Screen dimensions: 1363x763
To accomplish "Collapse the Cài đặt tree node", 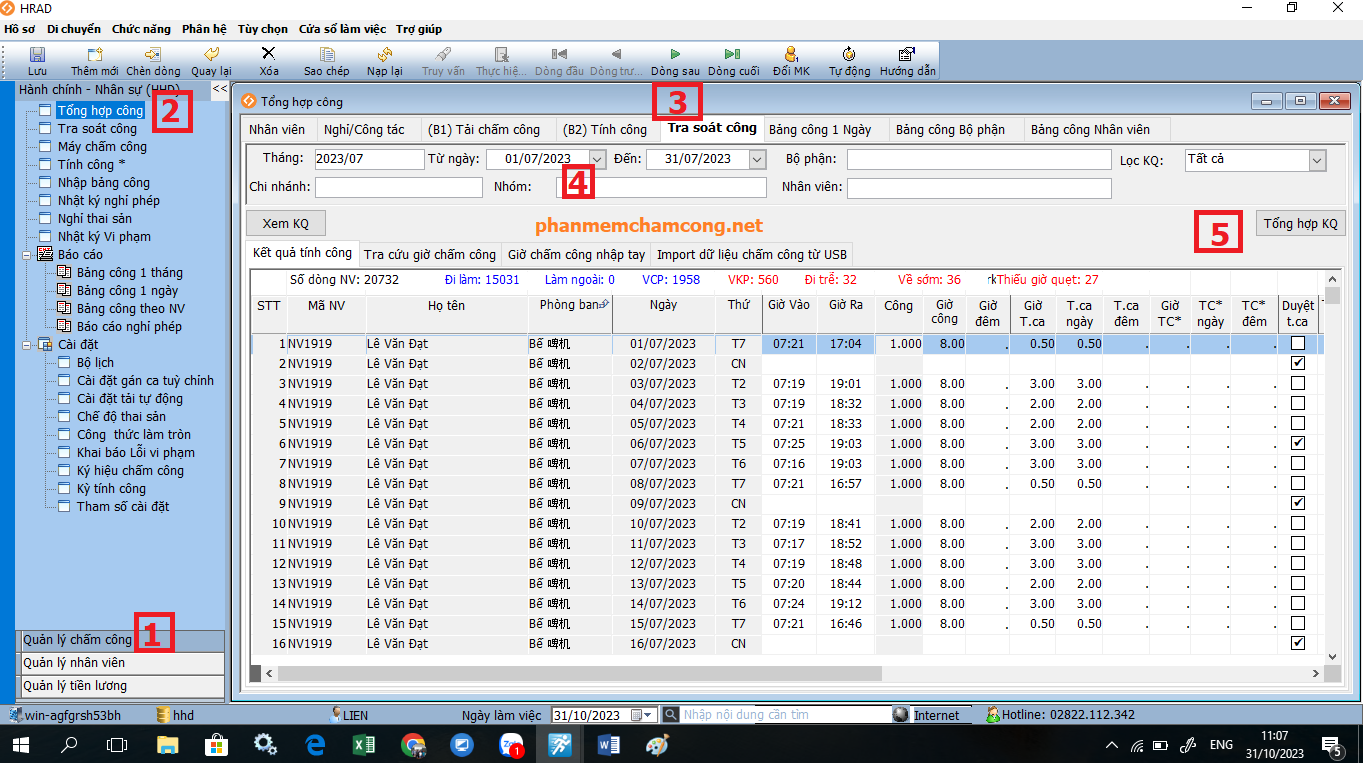I will [27, 345].
